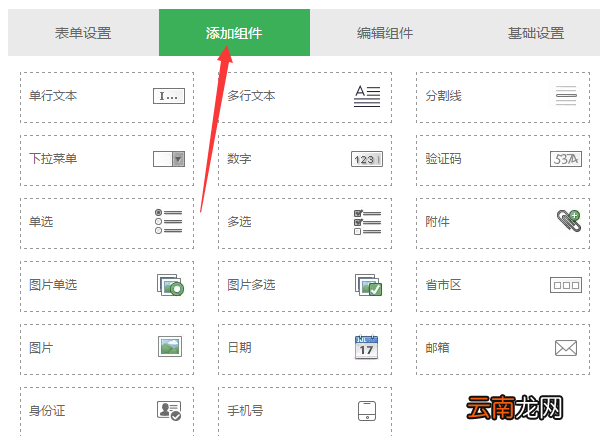
Task: Select the 图片多选 component label
Action: 251,285
